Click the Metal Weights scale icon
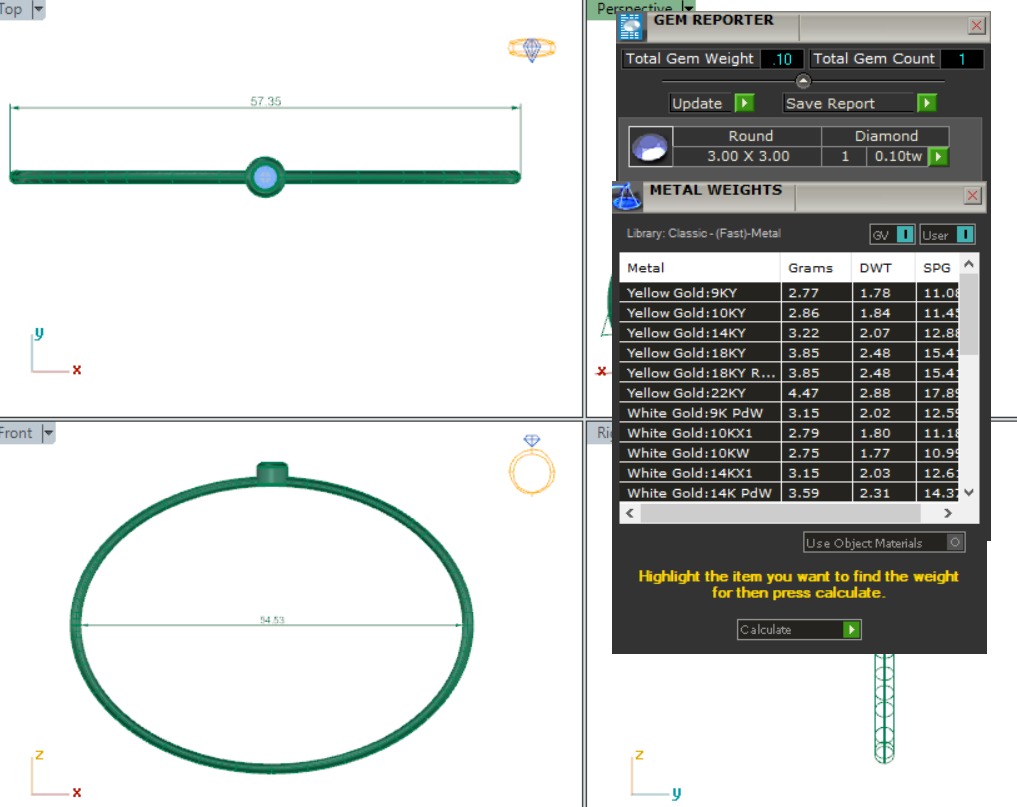This screenshot has width=1017, height=807. tap(627, 197)
